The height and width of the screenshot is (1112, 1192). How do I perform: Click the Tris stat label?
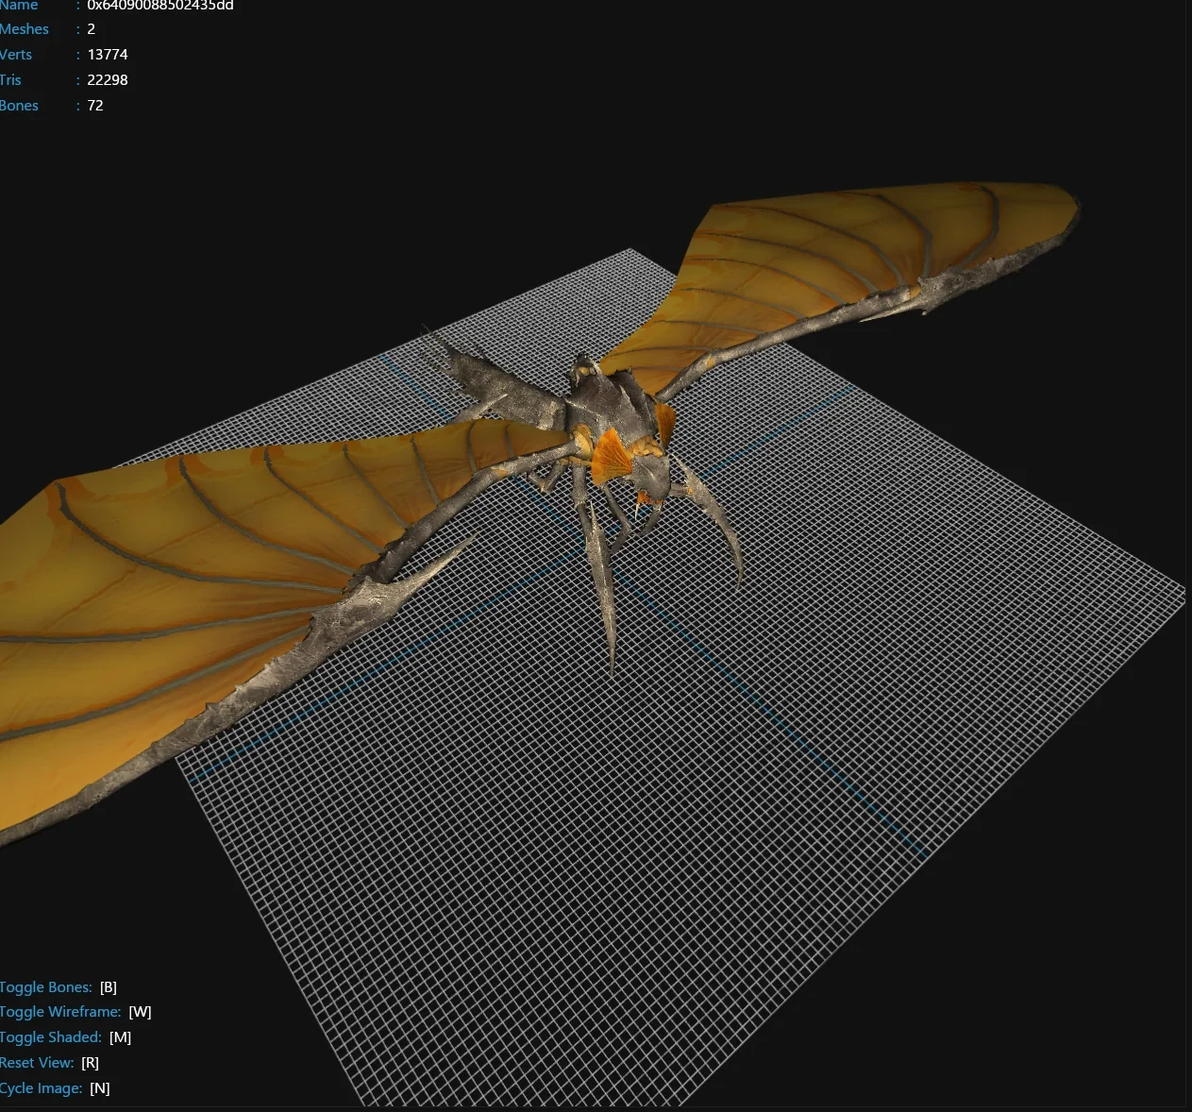coord(11,80)
